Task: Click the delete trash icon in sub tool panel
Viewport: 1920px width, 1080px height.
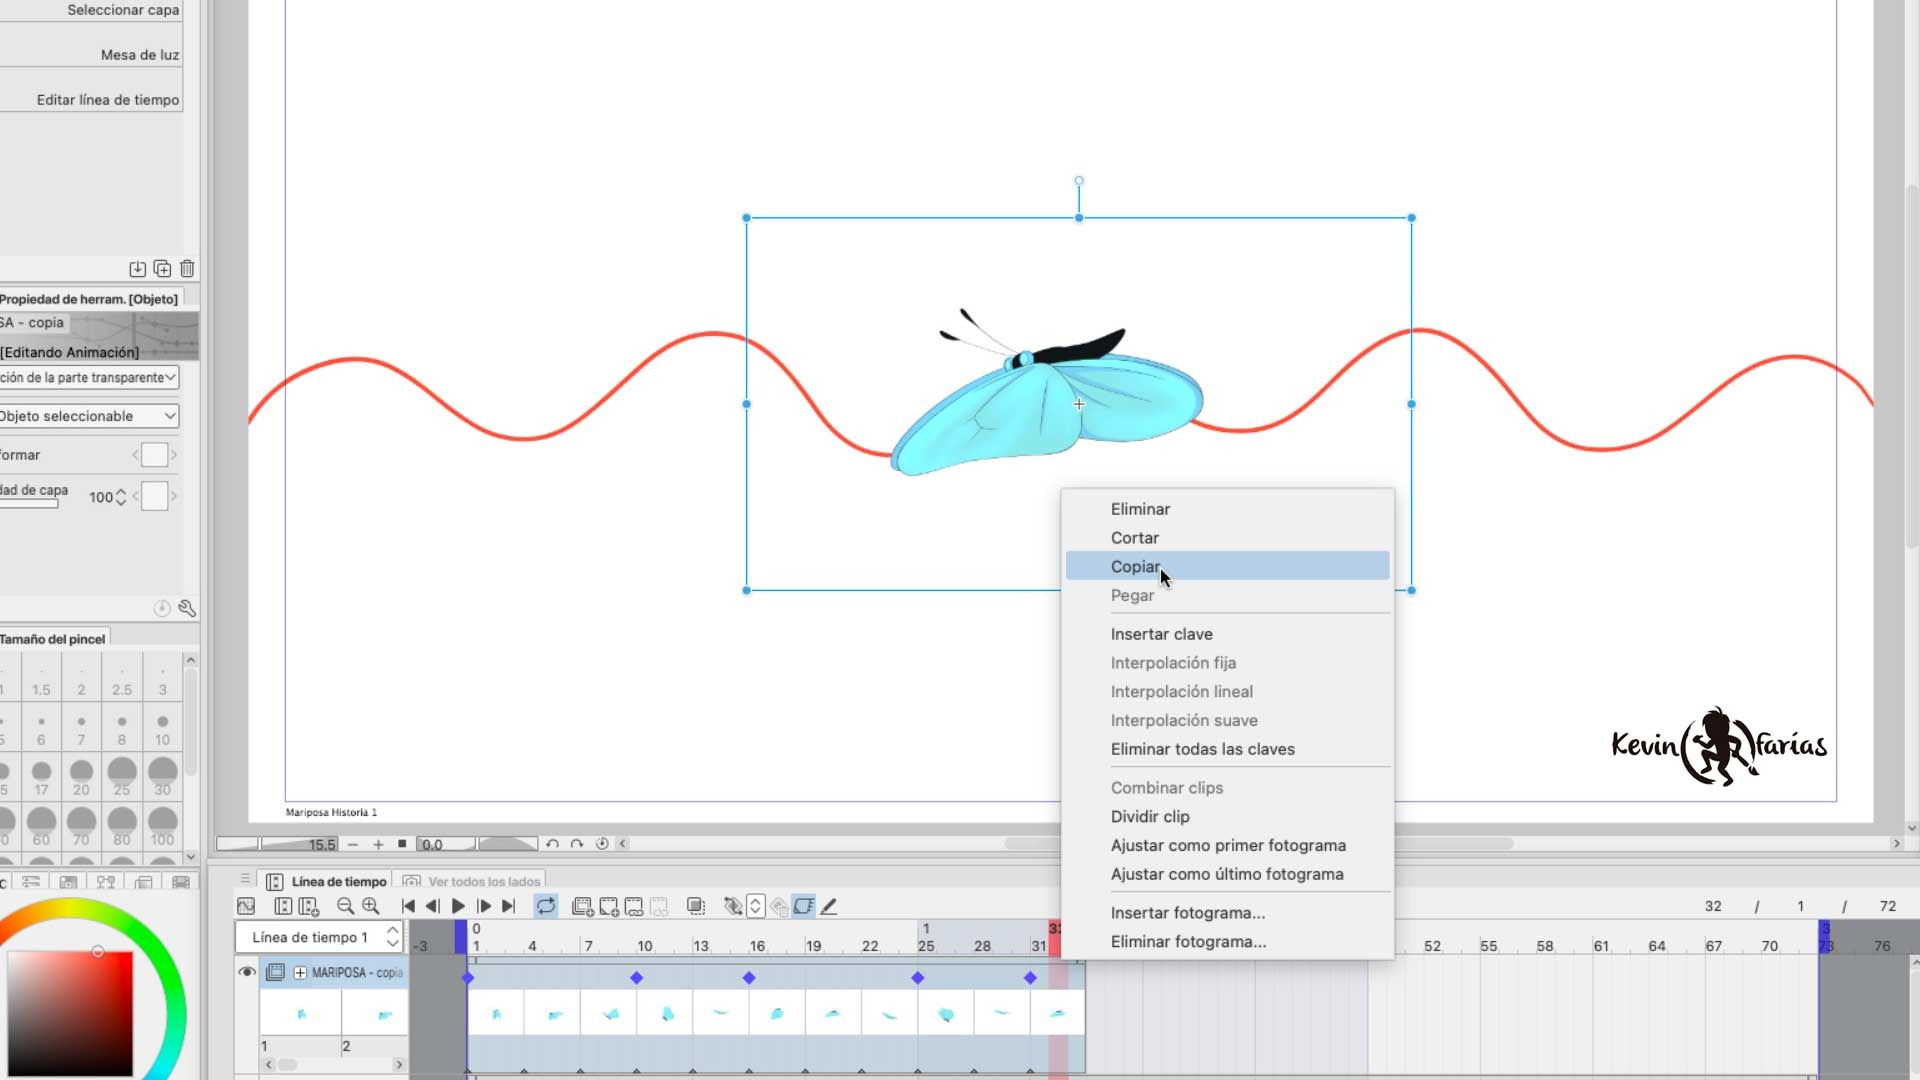Action: [187, 269]
